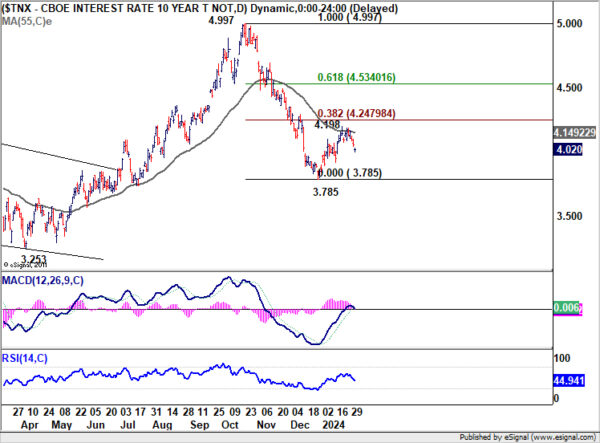This screenshot has width=600, height=443.
Task: Click the 29 date label at axis end
Action: [x=357, y=412]
